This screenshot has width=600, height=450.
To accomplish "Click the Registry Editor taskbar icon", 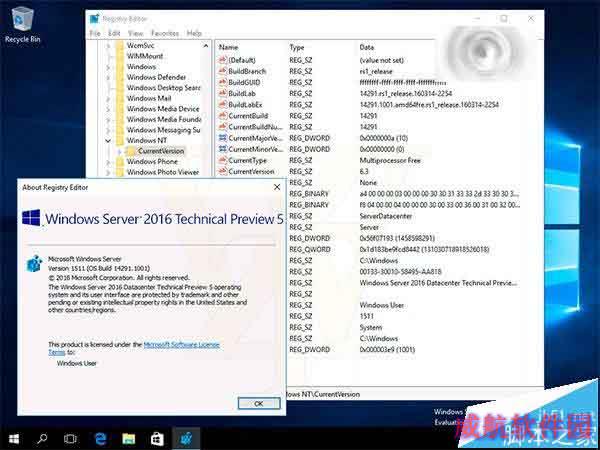I will pos(186,439).
